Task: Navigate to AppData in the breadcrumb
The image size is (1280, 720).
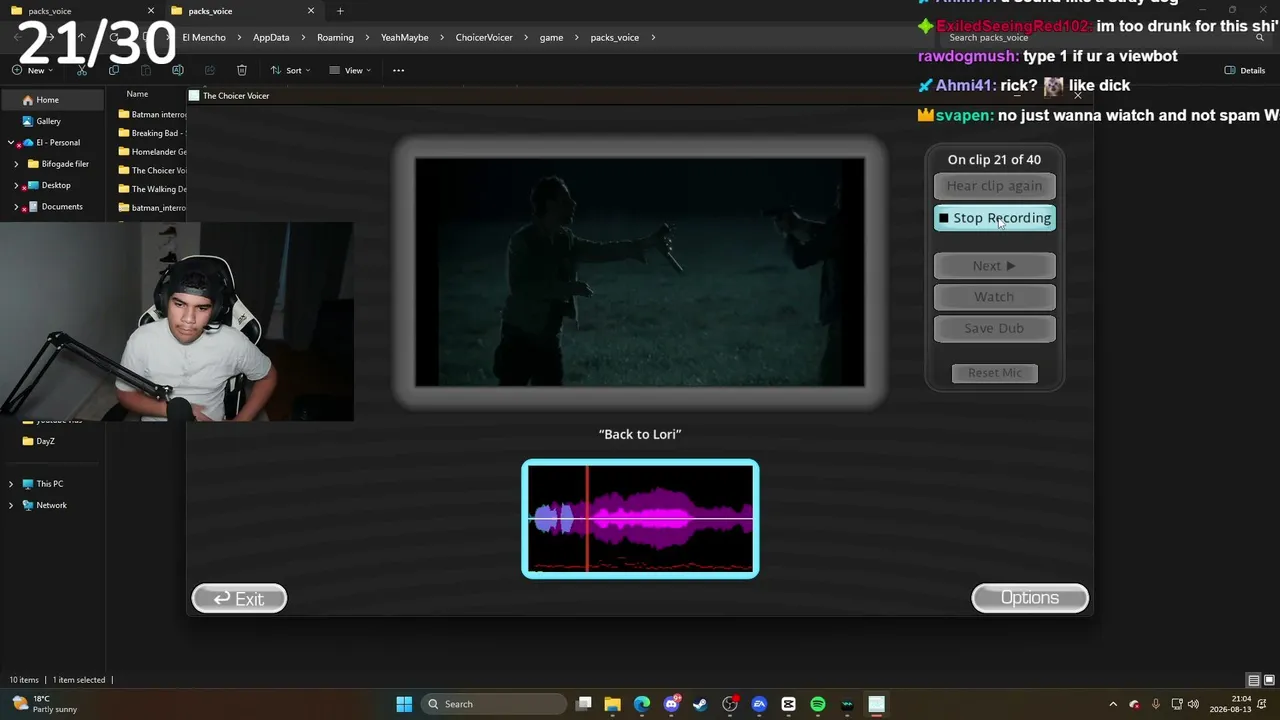Action: point(271,37)
